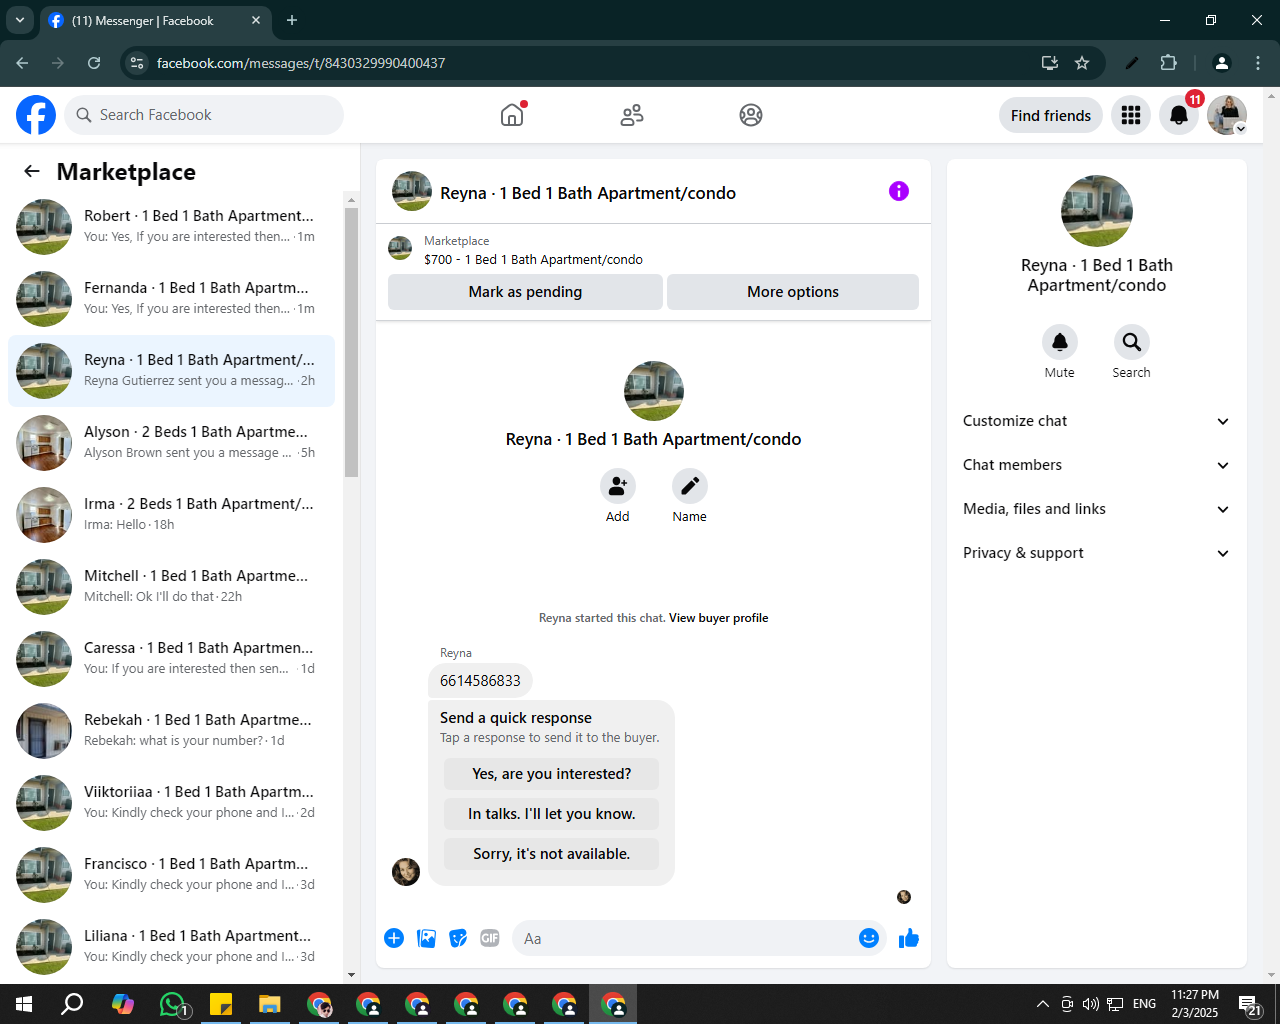Open the Friends icon in top navigation

click(x=632, y=115)
